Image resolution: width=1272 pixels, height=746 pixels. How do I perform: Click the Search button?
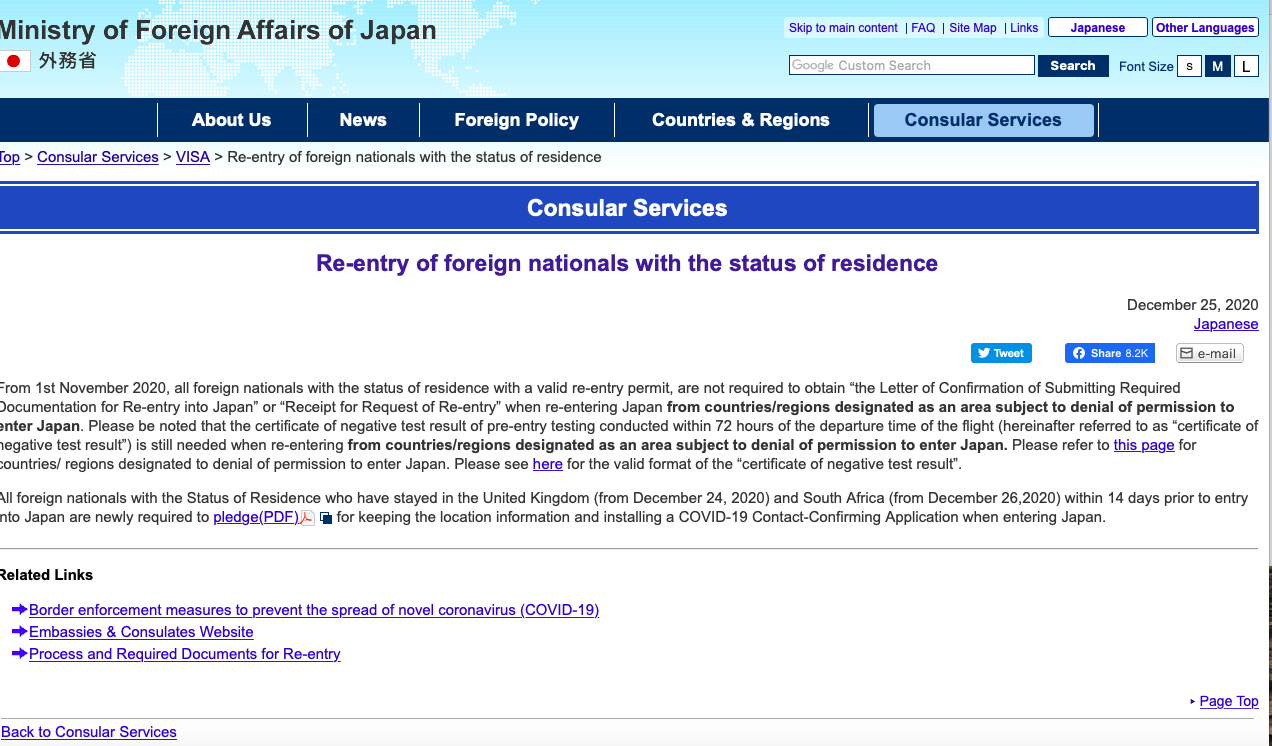[1072, 66]
